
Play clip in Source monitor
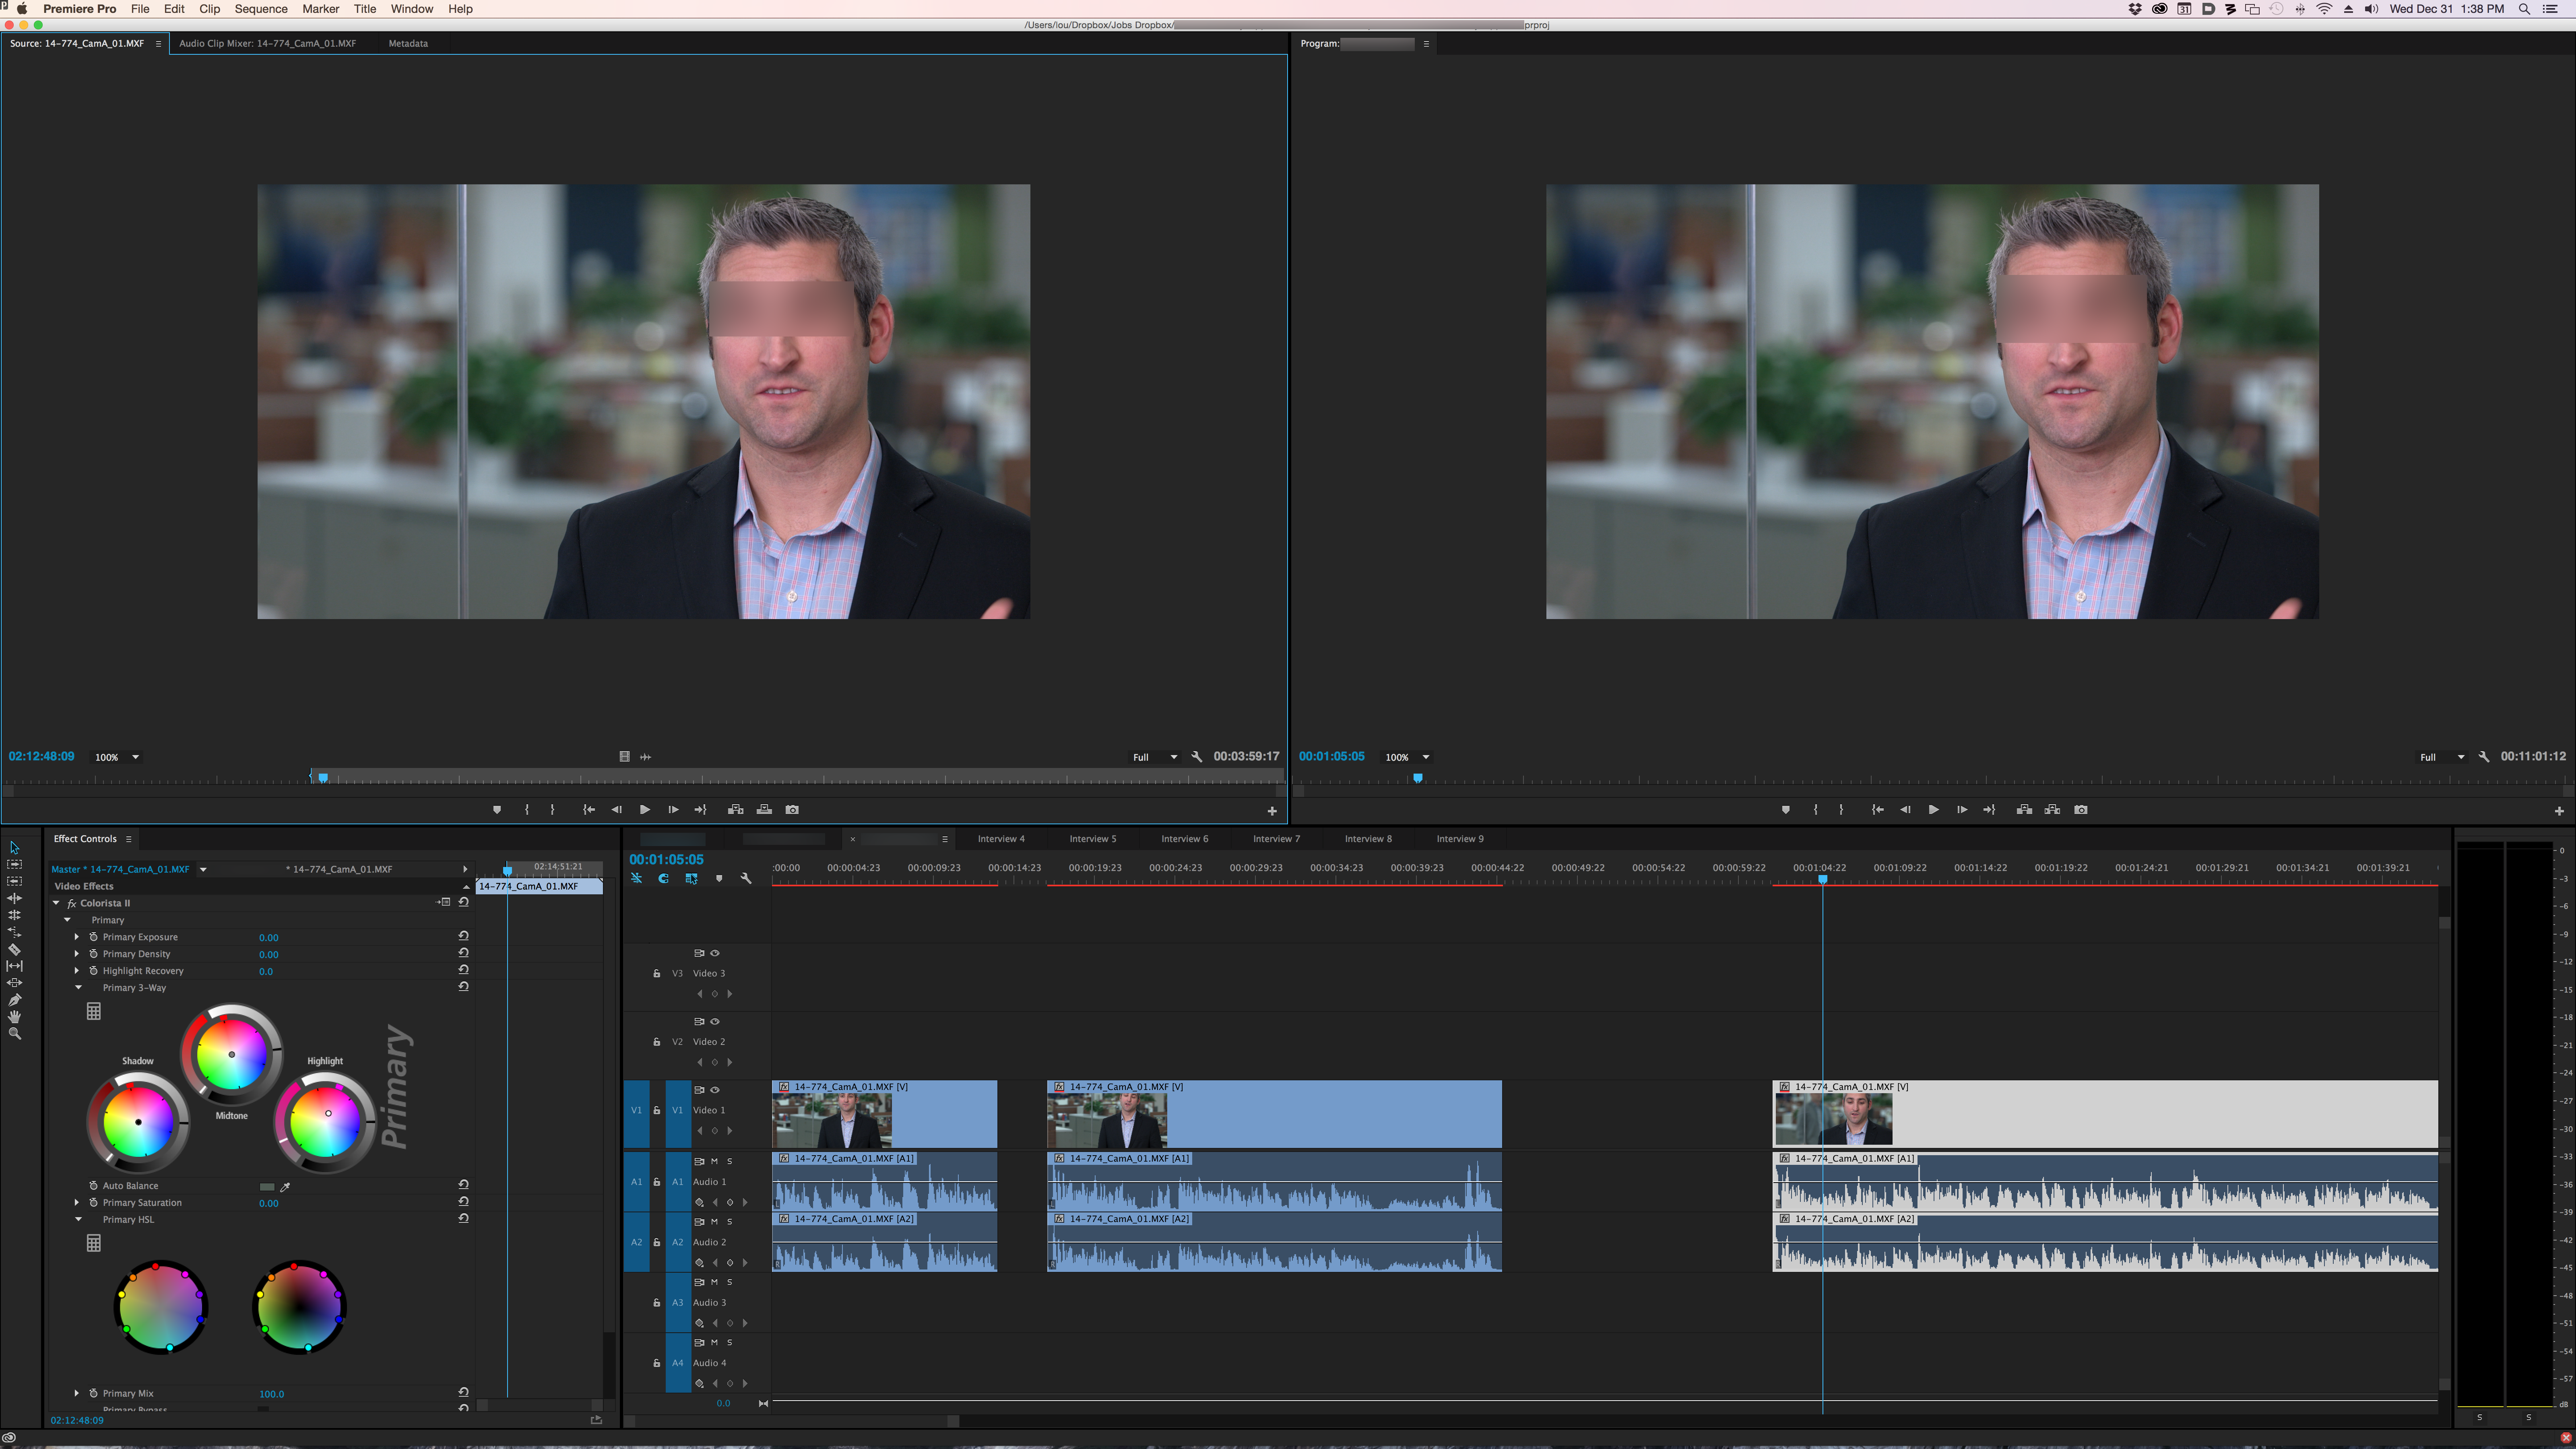[x=644, y=810]
